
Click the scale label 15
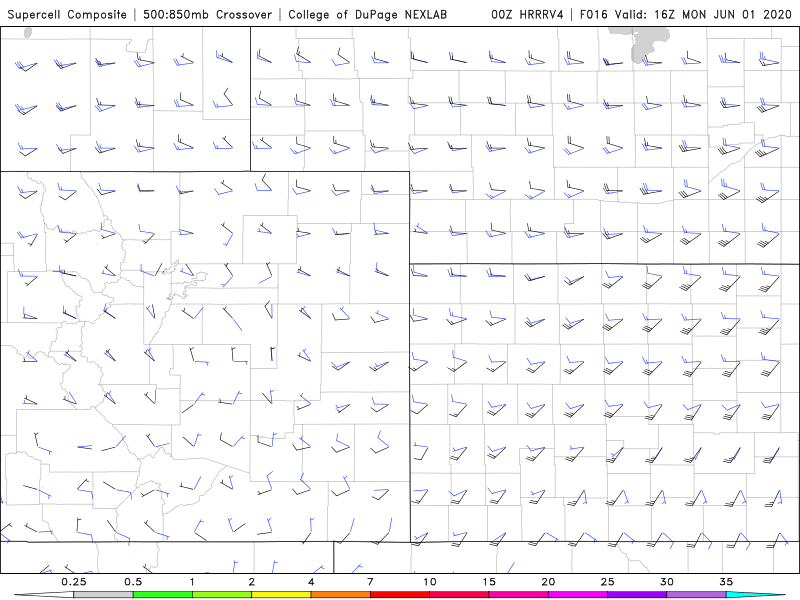(x=489, y=582)
